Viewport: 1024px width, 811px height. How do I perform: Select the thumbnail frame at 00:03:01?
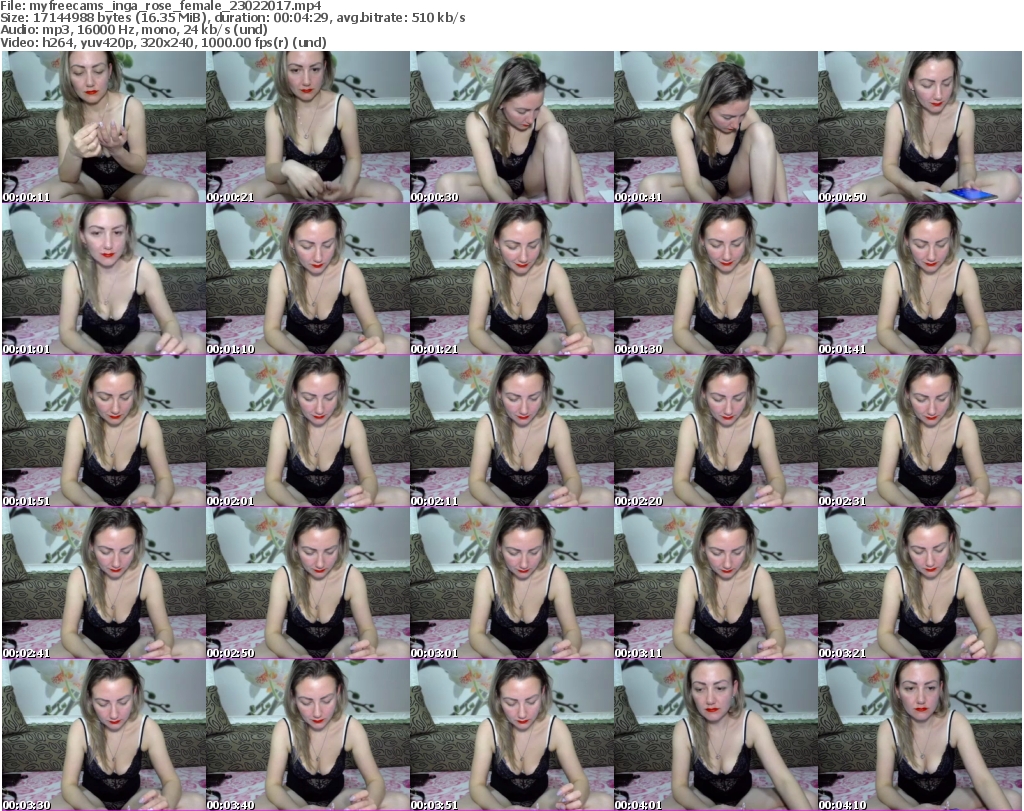(x=511, y=583)
